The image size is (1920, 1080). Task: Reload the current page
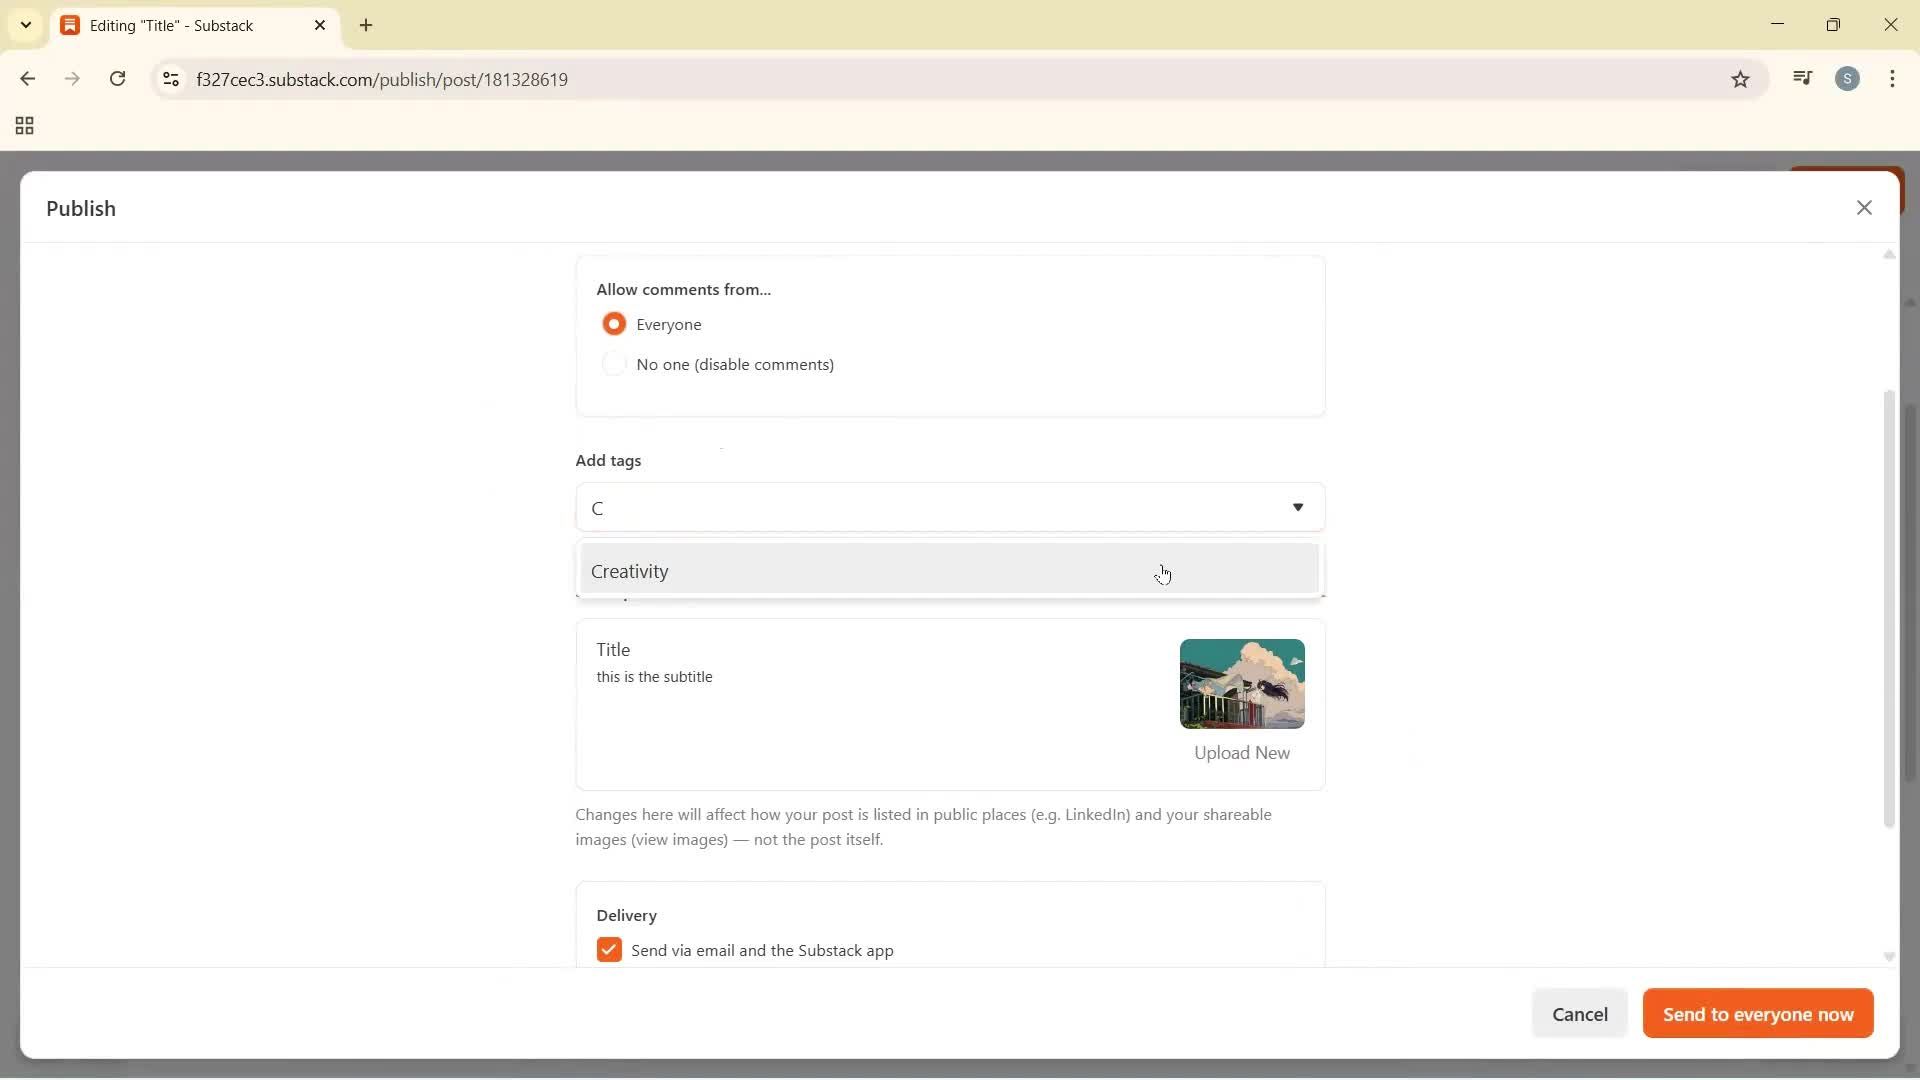[x=117, y=79]
